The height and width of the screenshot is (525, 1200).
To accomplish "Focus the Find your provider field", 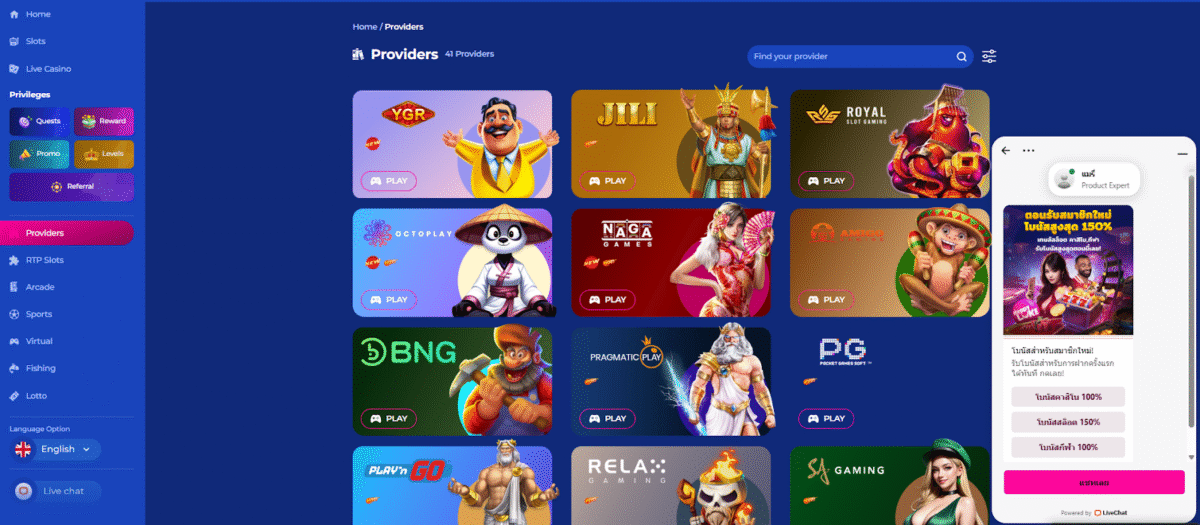I will click(x=850, y=57).
